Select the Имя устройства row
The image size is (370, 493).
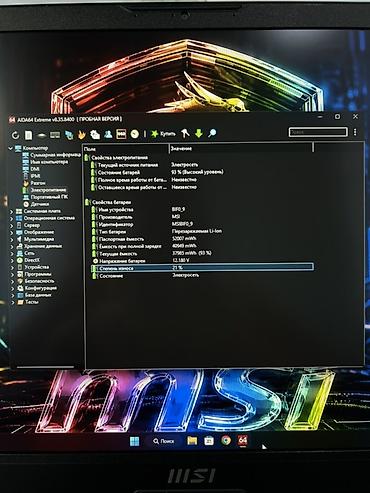pyautogui.click(x=201, y=209)
